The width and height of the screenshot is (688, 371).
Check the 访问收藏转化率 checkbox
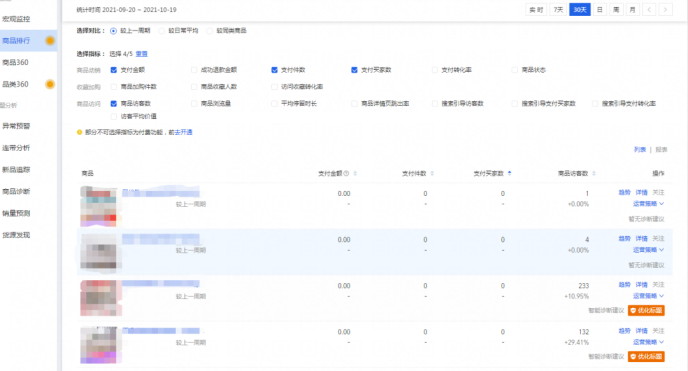tap(274, 87)
